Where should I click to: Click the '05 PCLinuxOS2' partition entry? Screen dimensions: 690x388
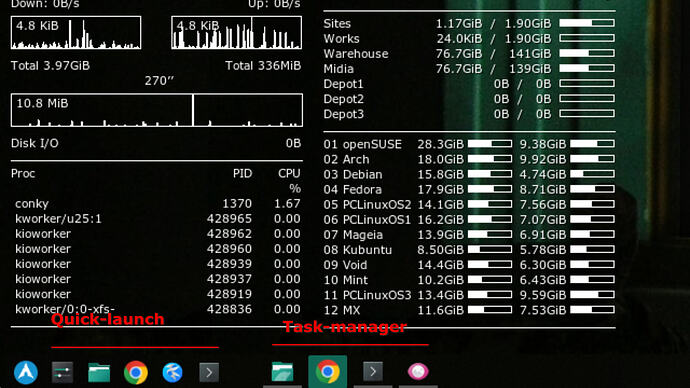[x=367, y=205]
